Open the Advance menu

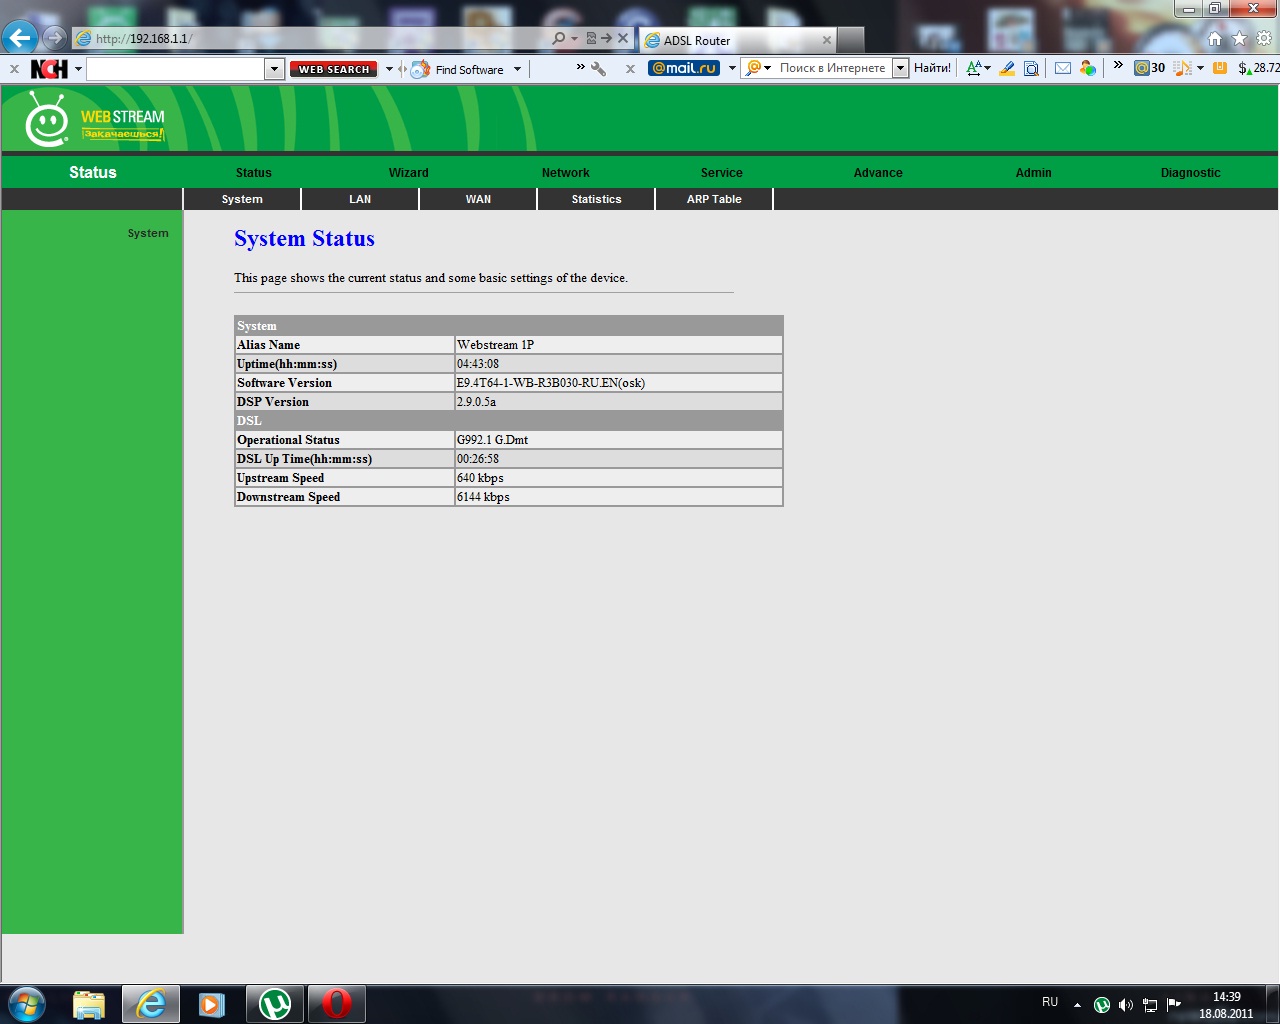point(878,173)
